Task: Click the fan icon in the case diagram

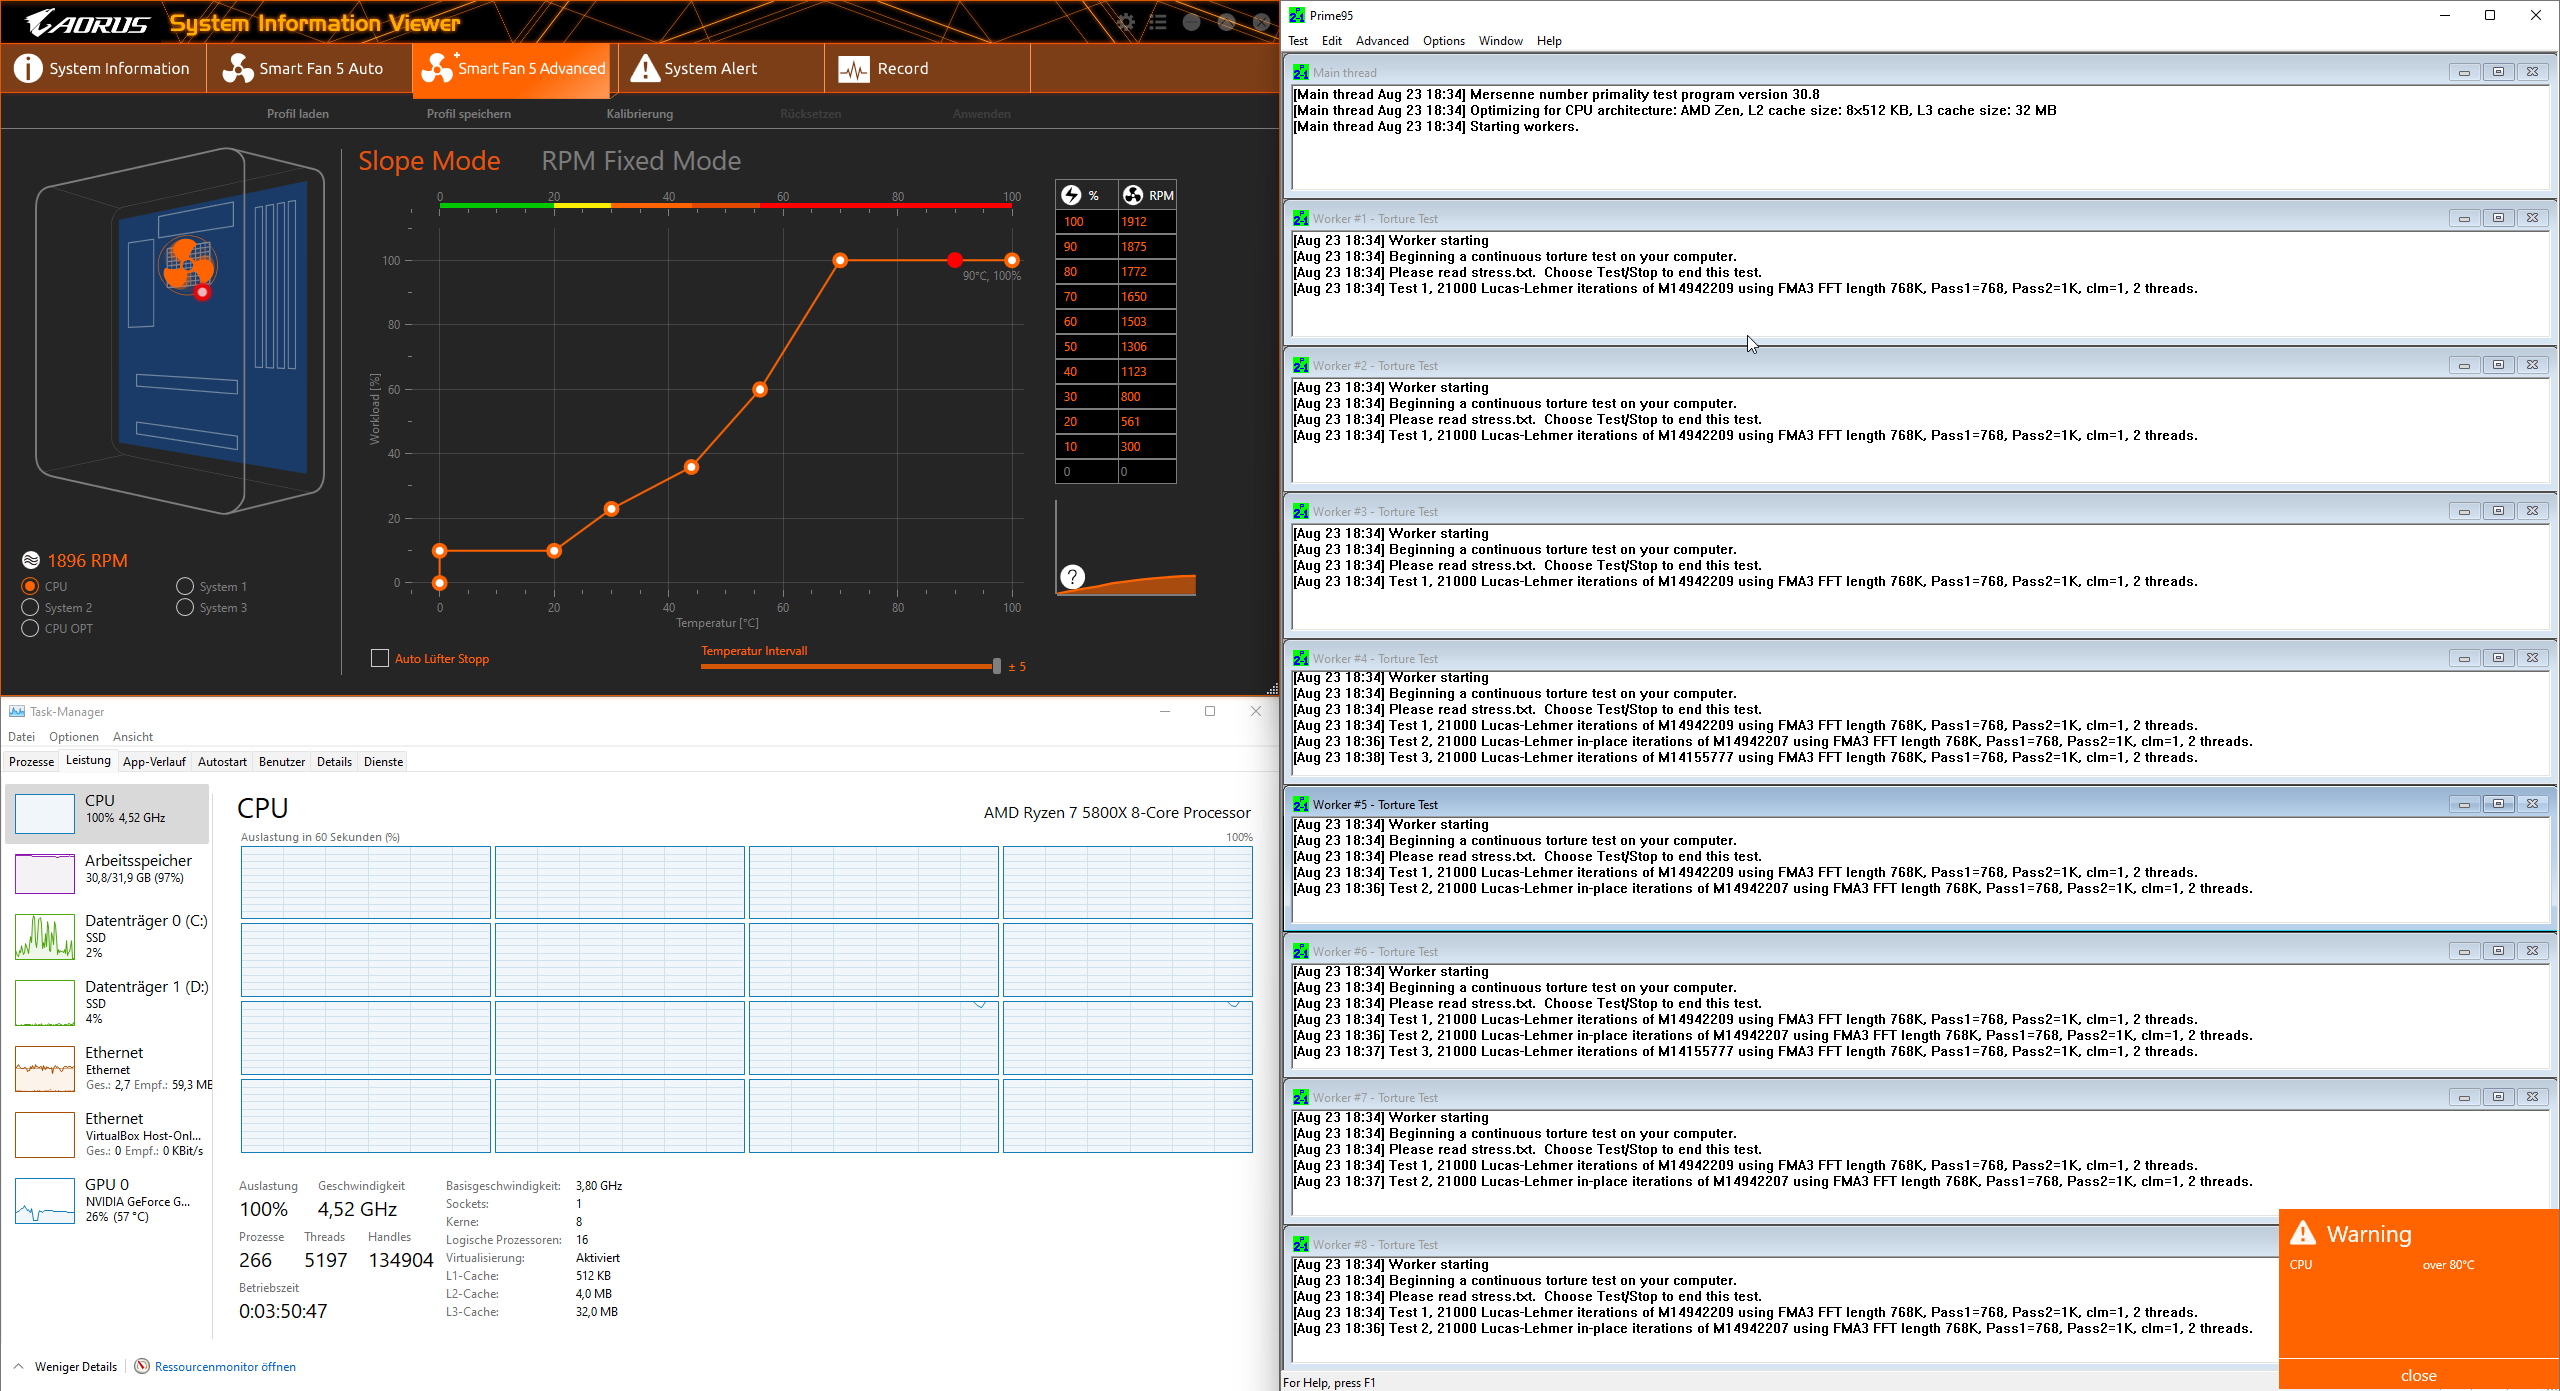Action: point(186,265)
